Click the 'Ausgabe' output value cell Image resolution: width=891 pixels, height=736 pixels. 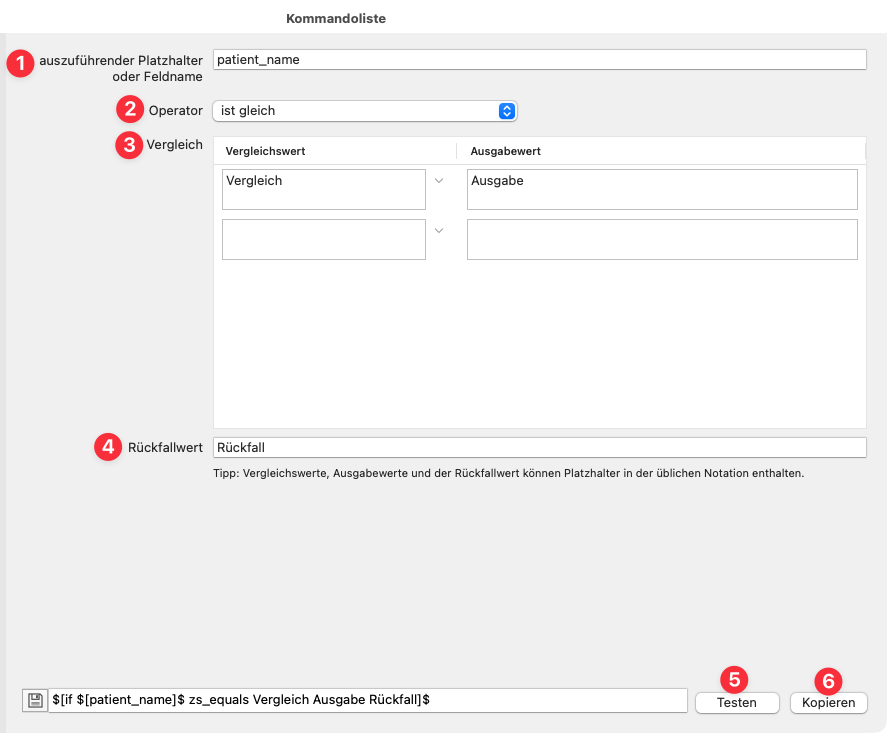coord(662,189)
